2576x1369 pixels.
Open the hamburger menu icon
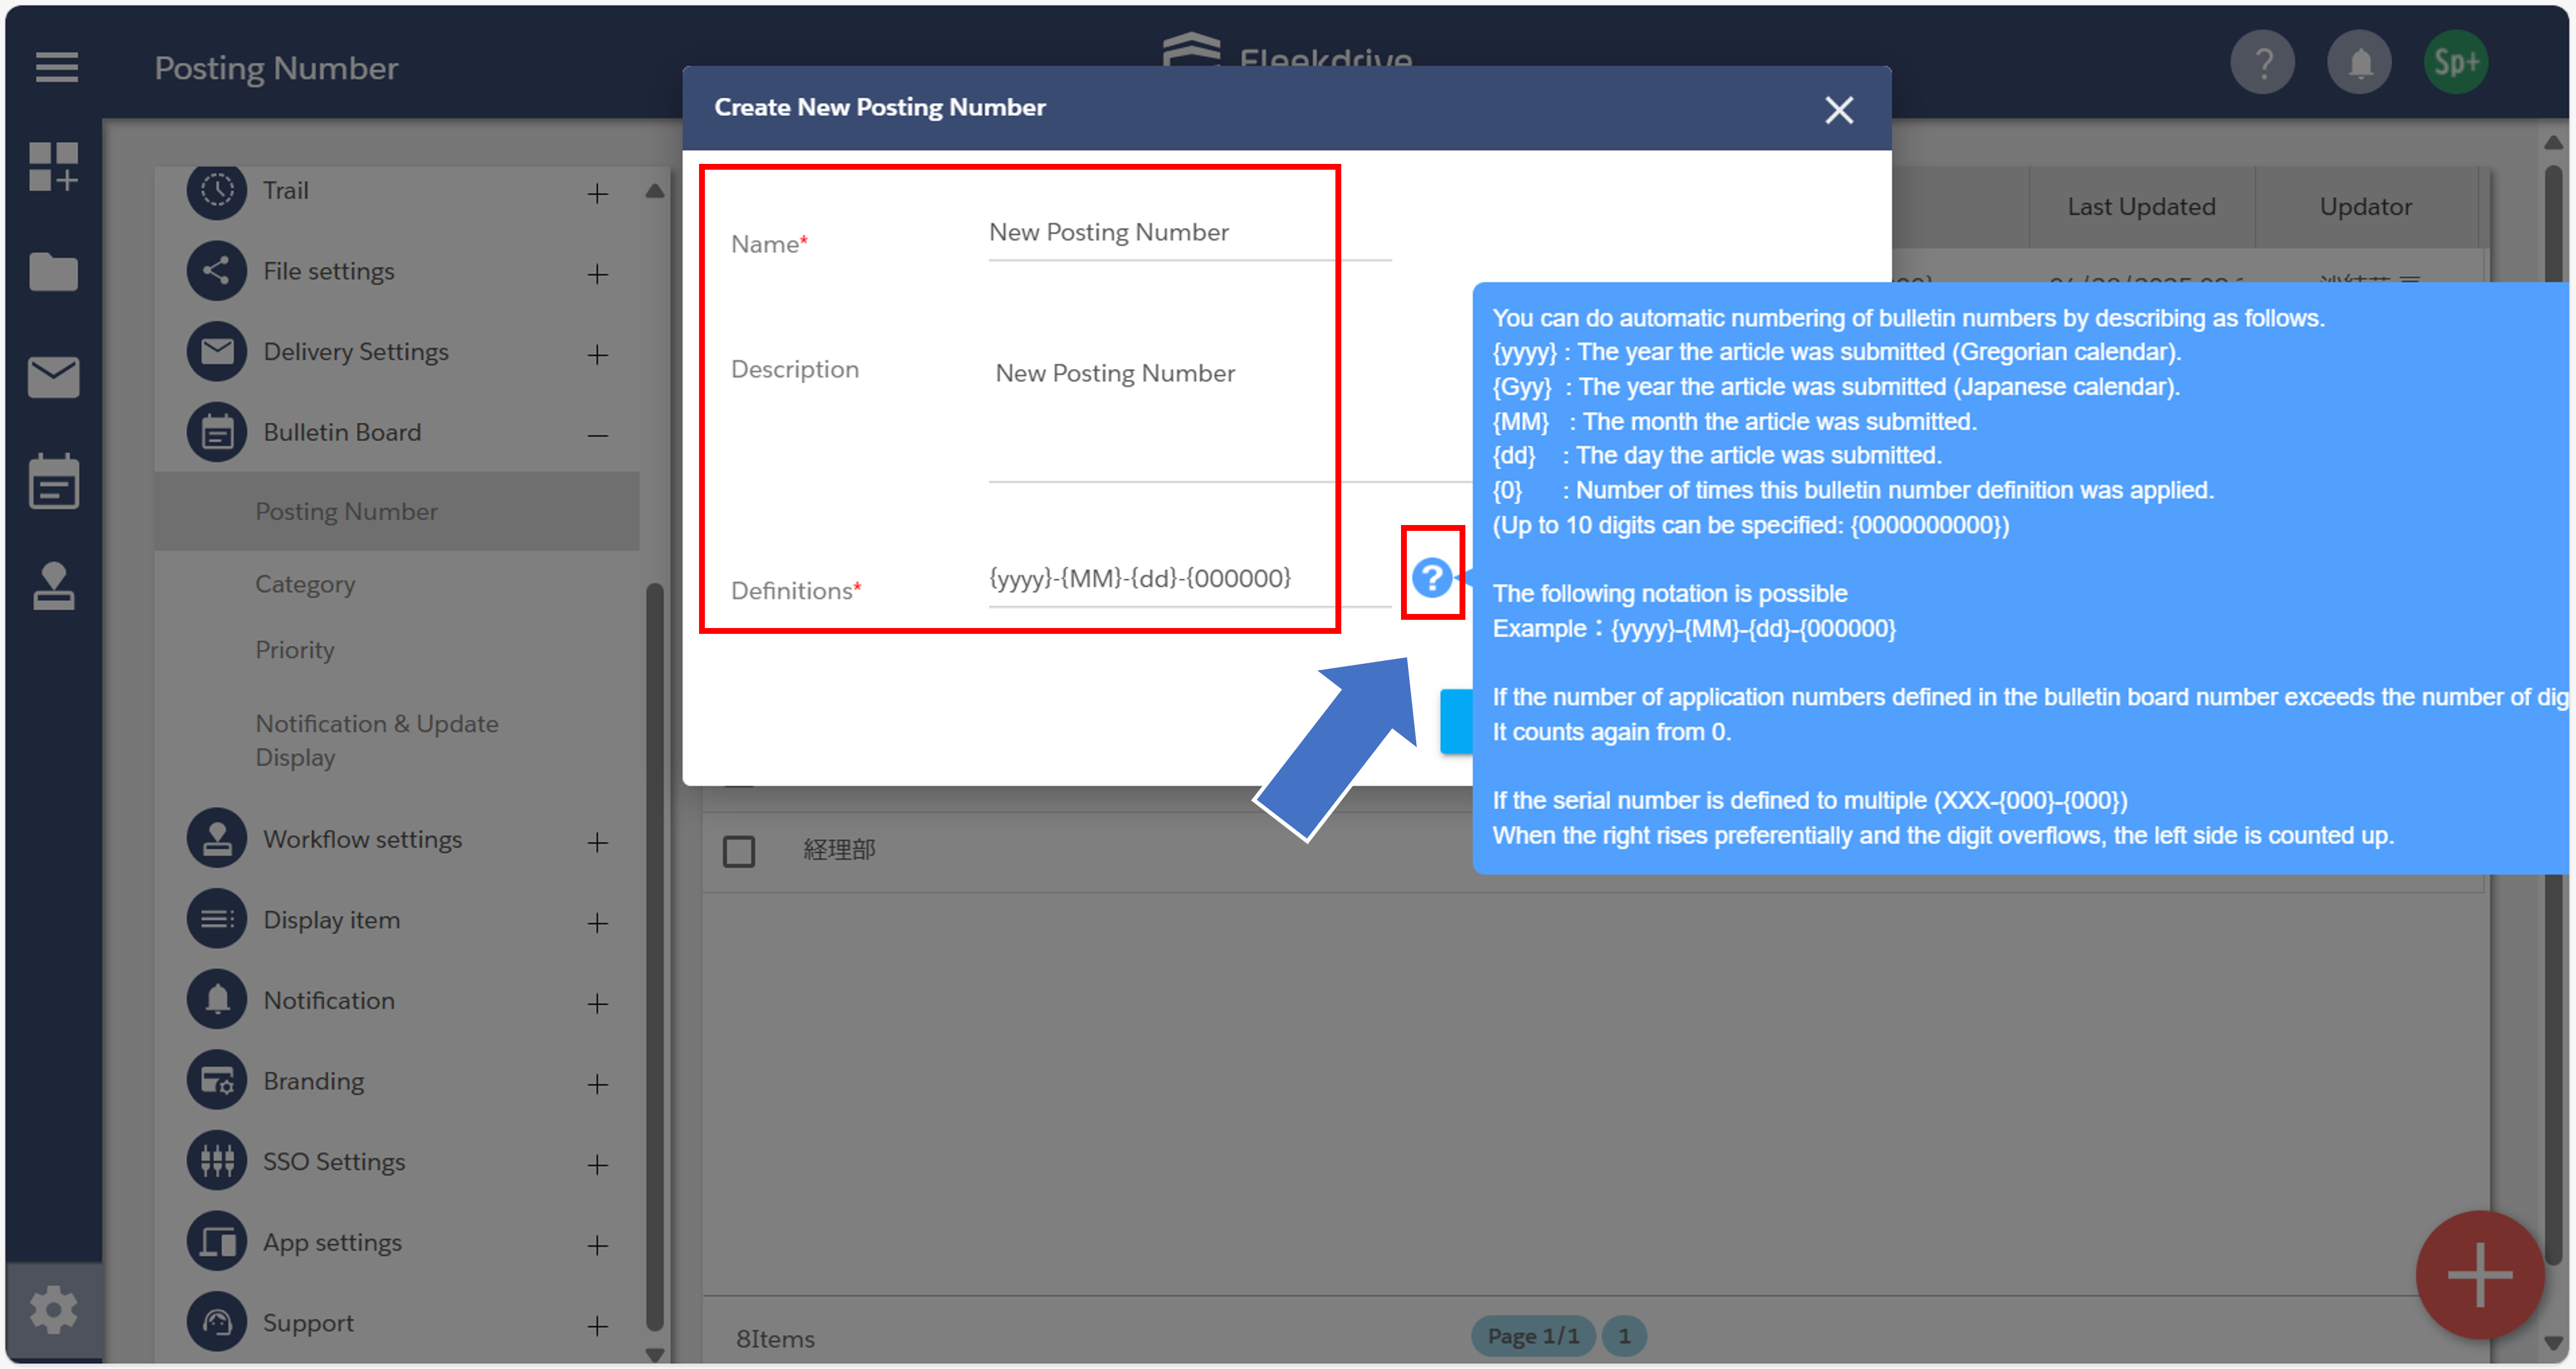[56, 67]
